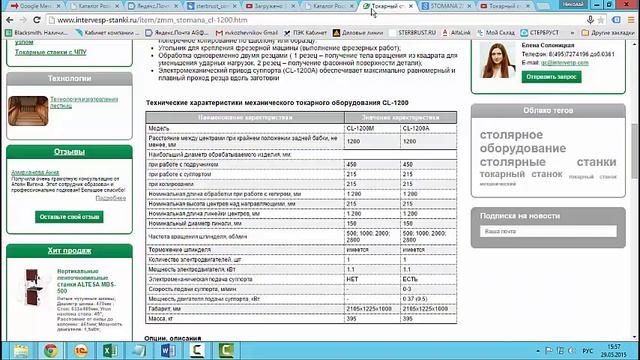The height and width of the screenshot is (360, 640).
Task: Open the Деловые линии bookmark
Action: tap(358, 33)
